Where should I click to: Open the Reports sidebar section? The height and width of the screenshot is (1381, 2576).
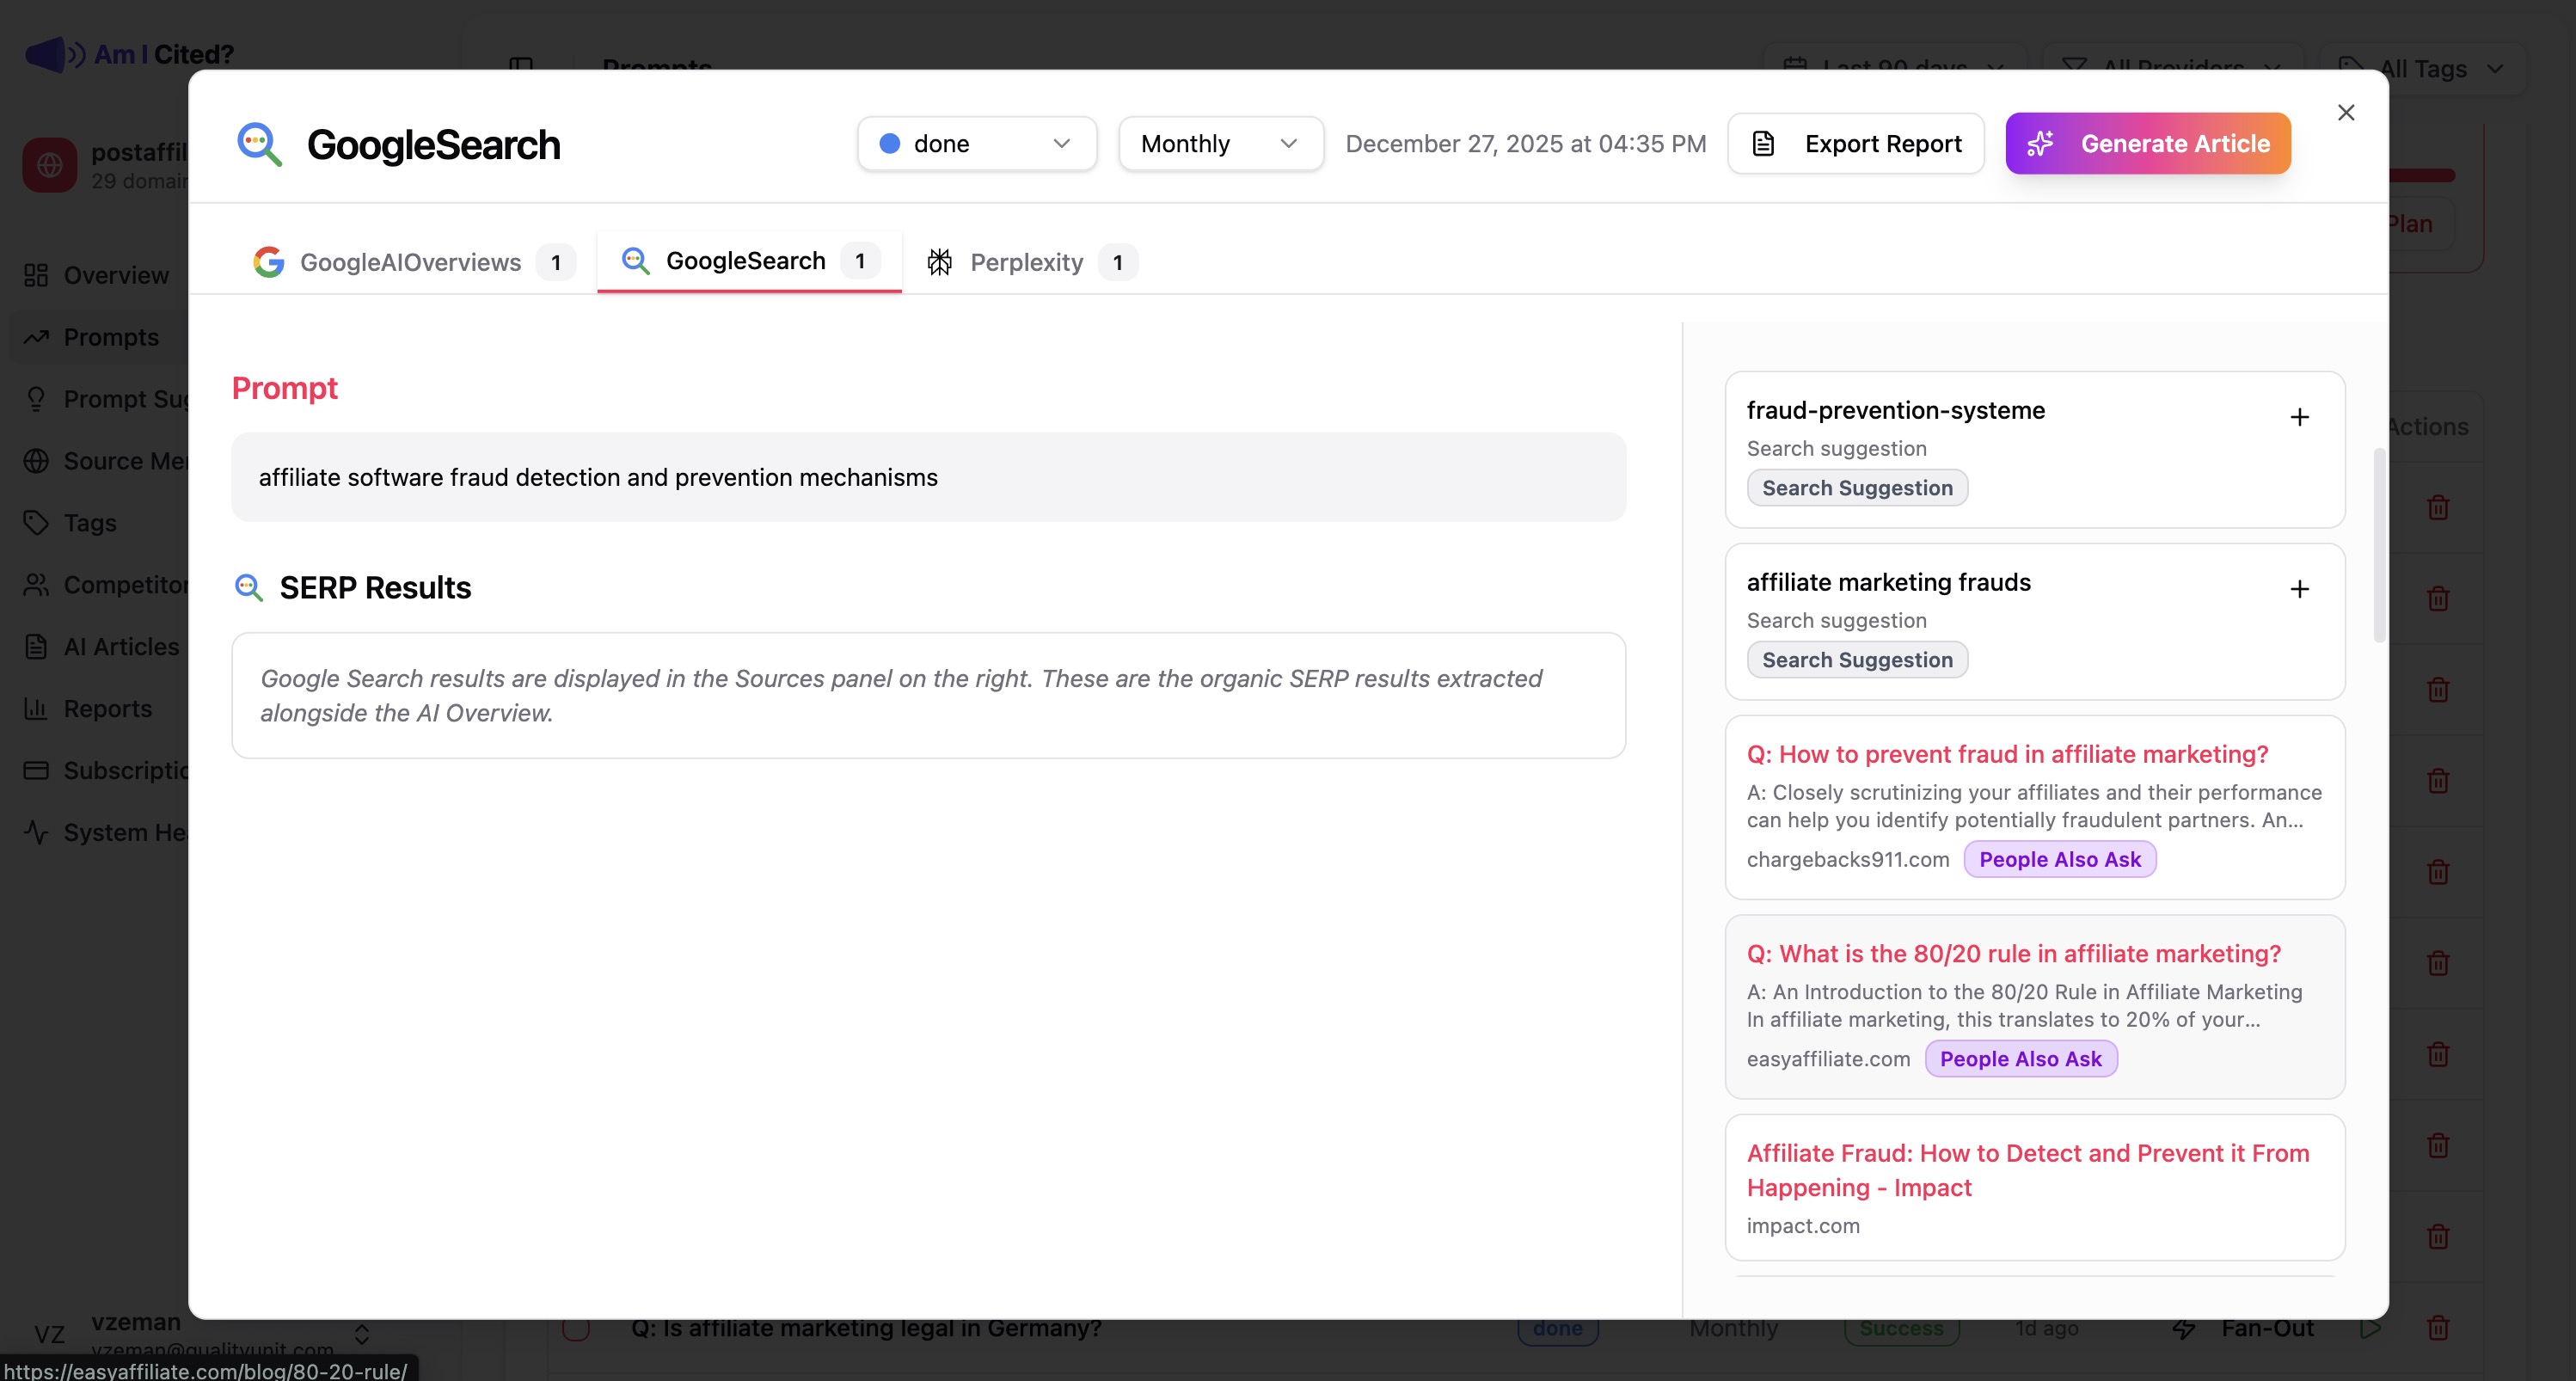(x=108, y=708)
